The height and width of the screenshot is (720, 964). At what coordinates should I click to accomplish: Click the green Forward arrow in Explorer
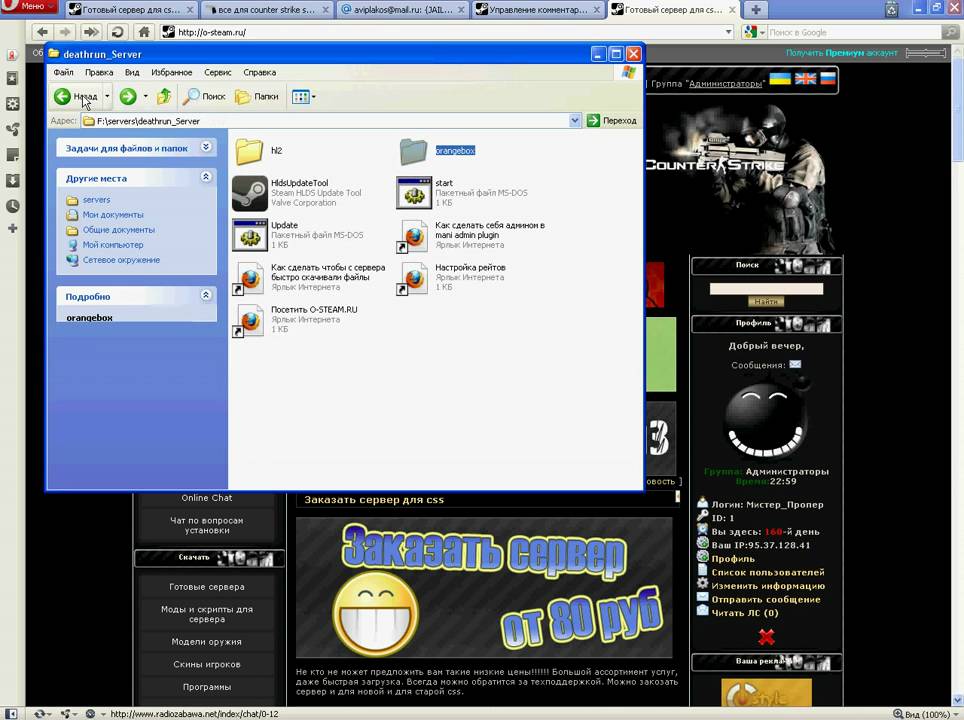(x=128, y=97)
